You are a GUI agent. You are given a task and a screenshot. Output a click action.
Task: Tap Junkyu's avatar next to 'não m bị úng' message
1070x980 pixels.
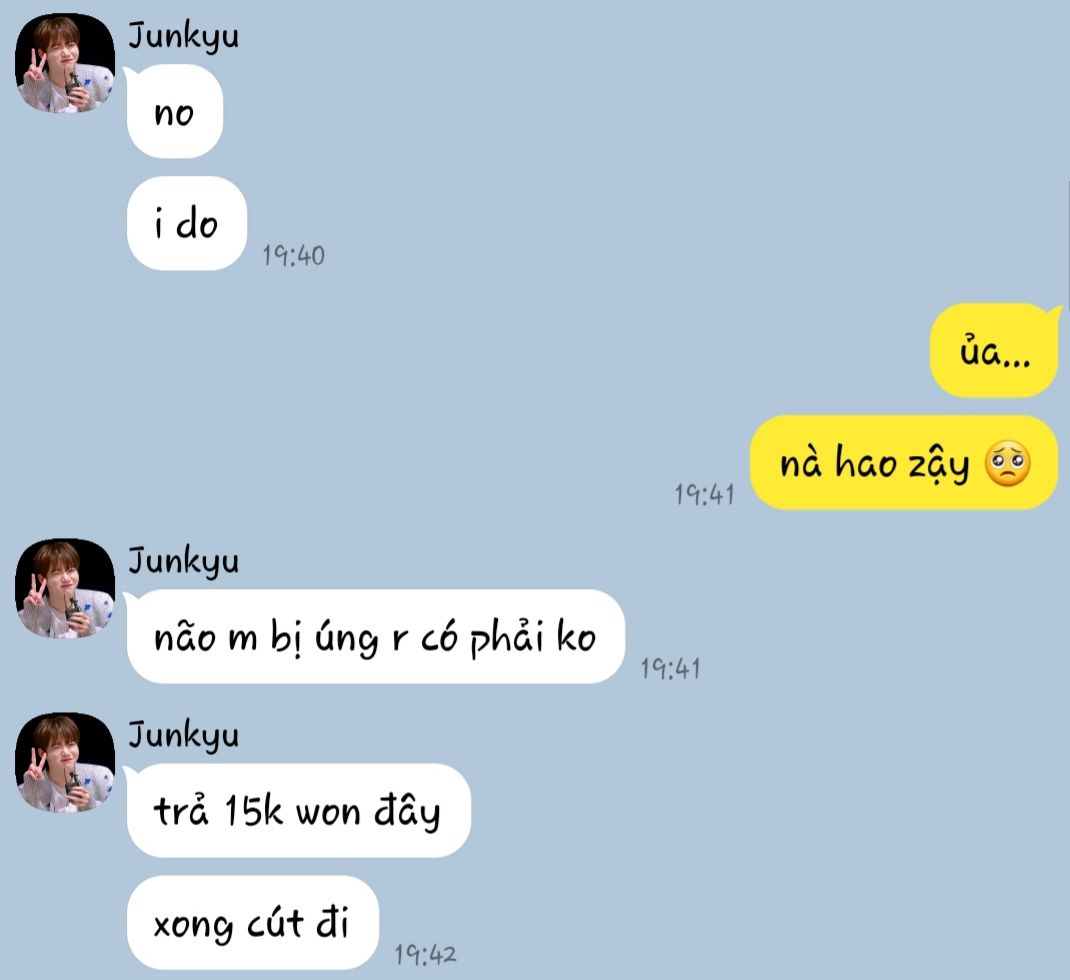(x=65, y=588)
